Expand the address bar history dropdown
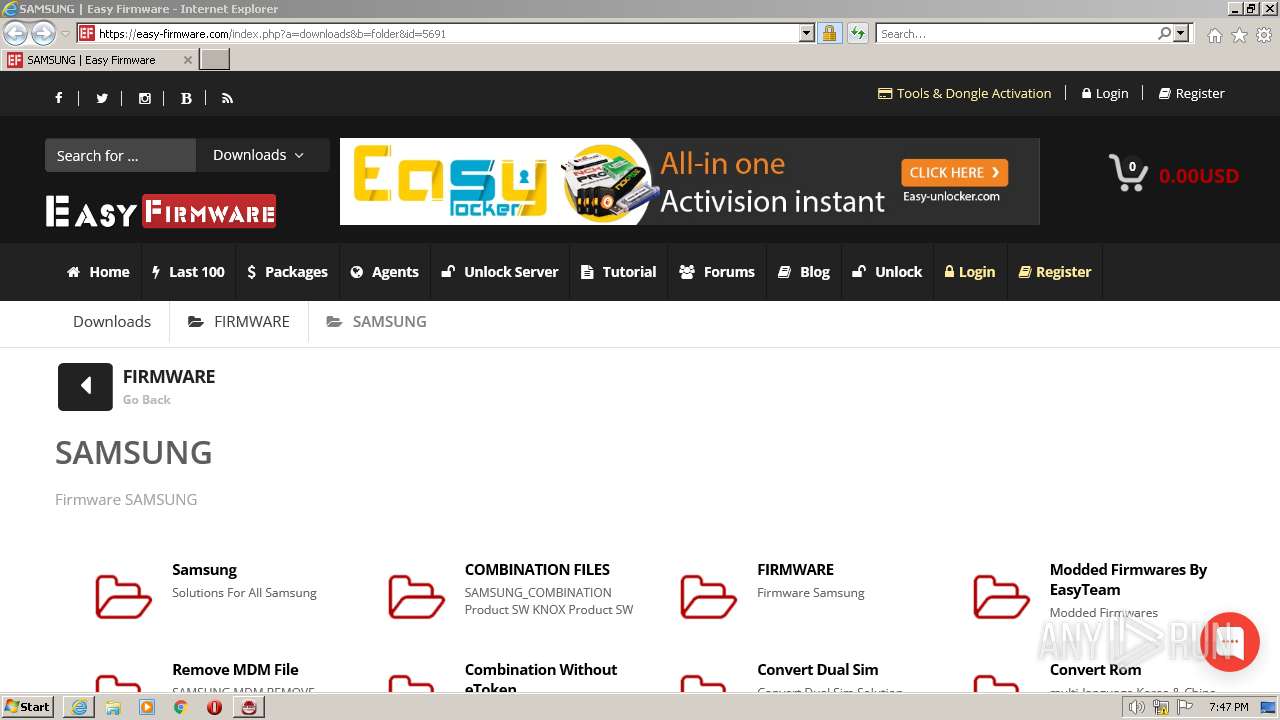 tap(807, 34)
